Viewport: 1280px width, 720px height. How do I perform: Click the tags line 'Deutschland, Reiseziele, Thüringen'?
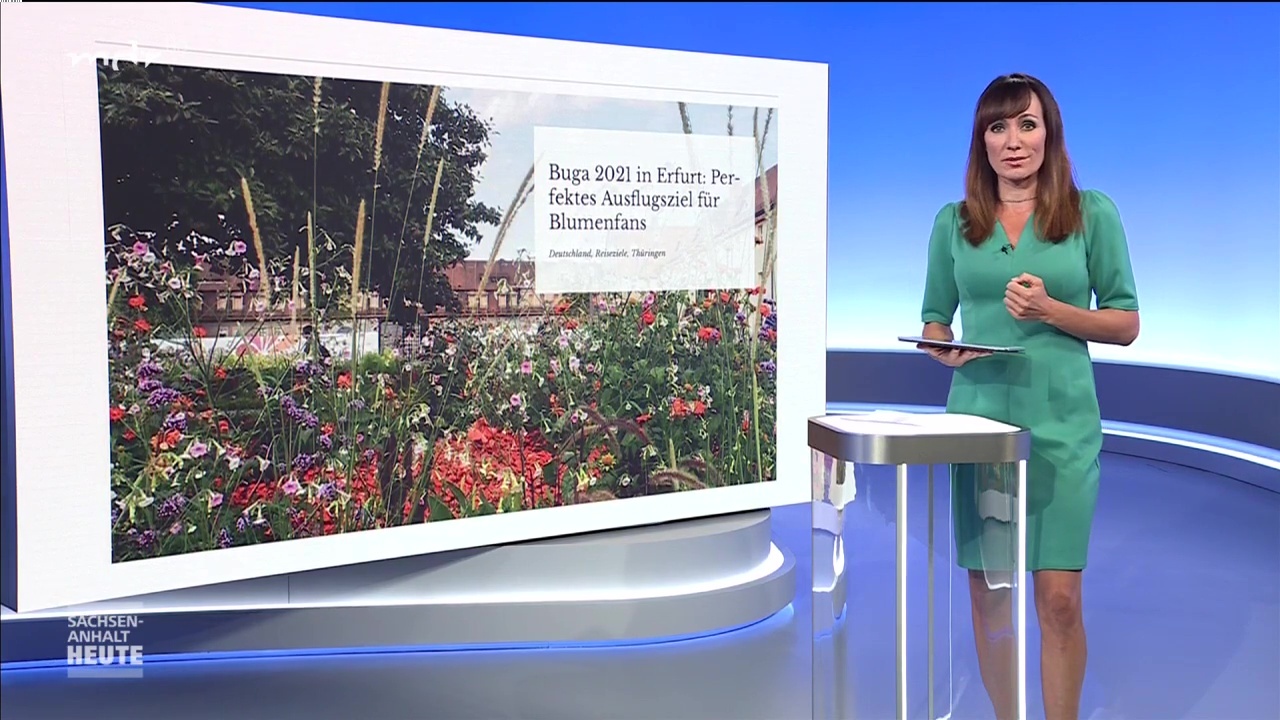click(x=607, y=254)
